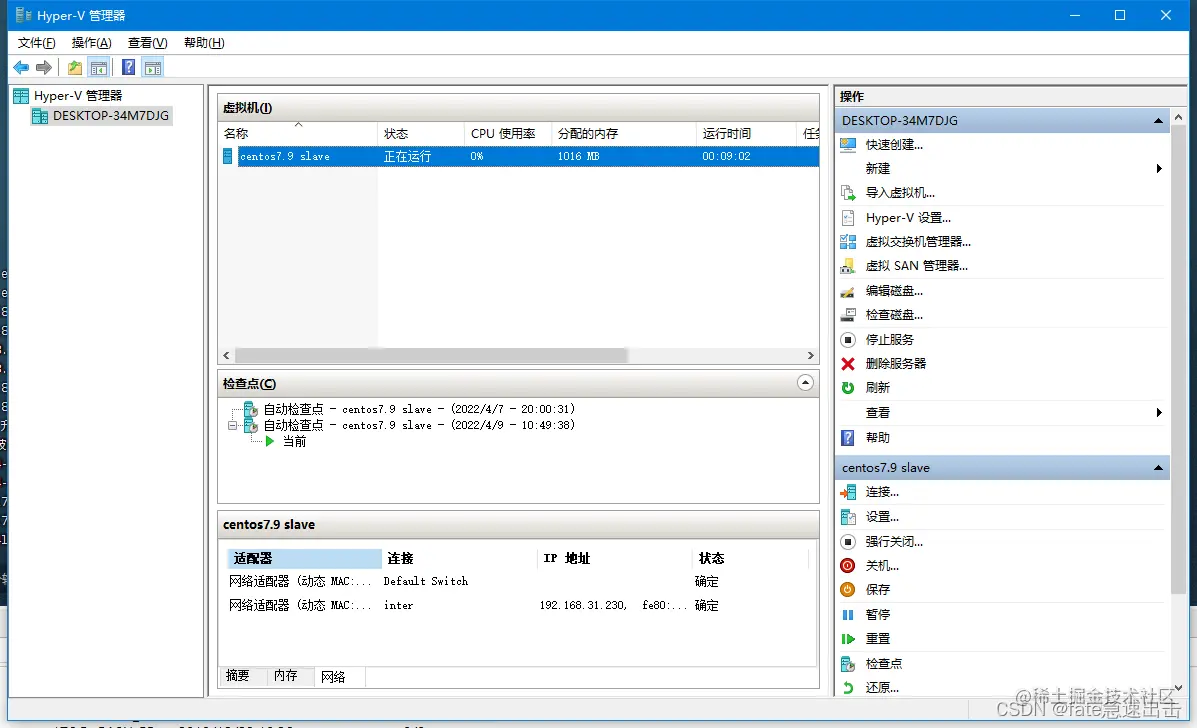This screenshot has height=728, width=1197.
Task: Click the 编辑磁盘 icon
Action: 848,291
